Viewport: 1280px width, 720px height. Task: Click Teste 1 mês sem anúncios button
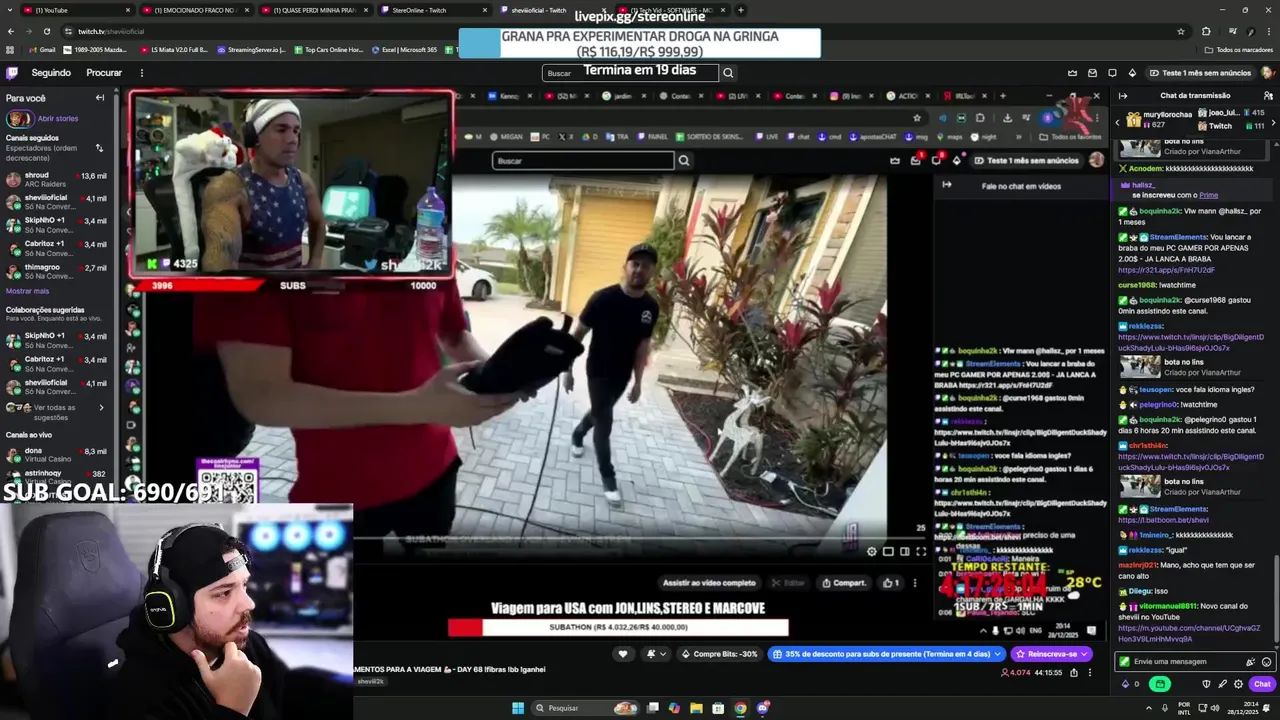(x=1200, y=73)
